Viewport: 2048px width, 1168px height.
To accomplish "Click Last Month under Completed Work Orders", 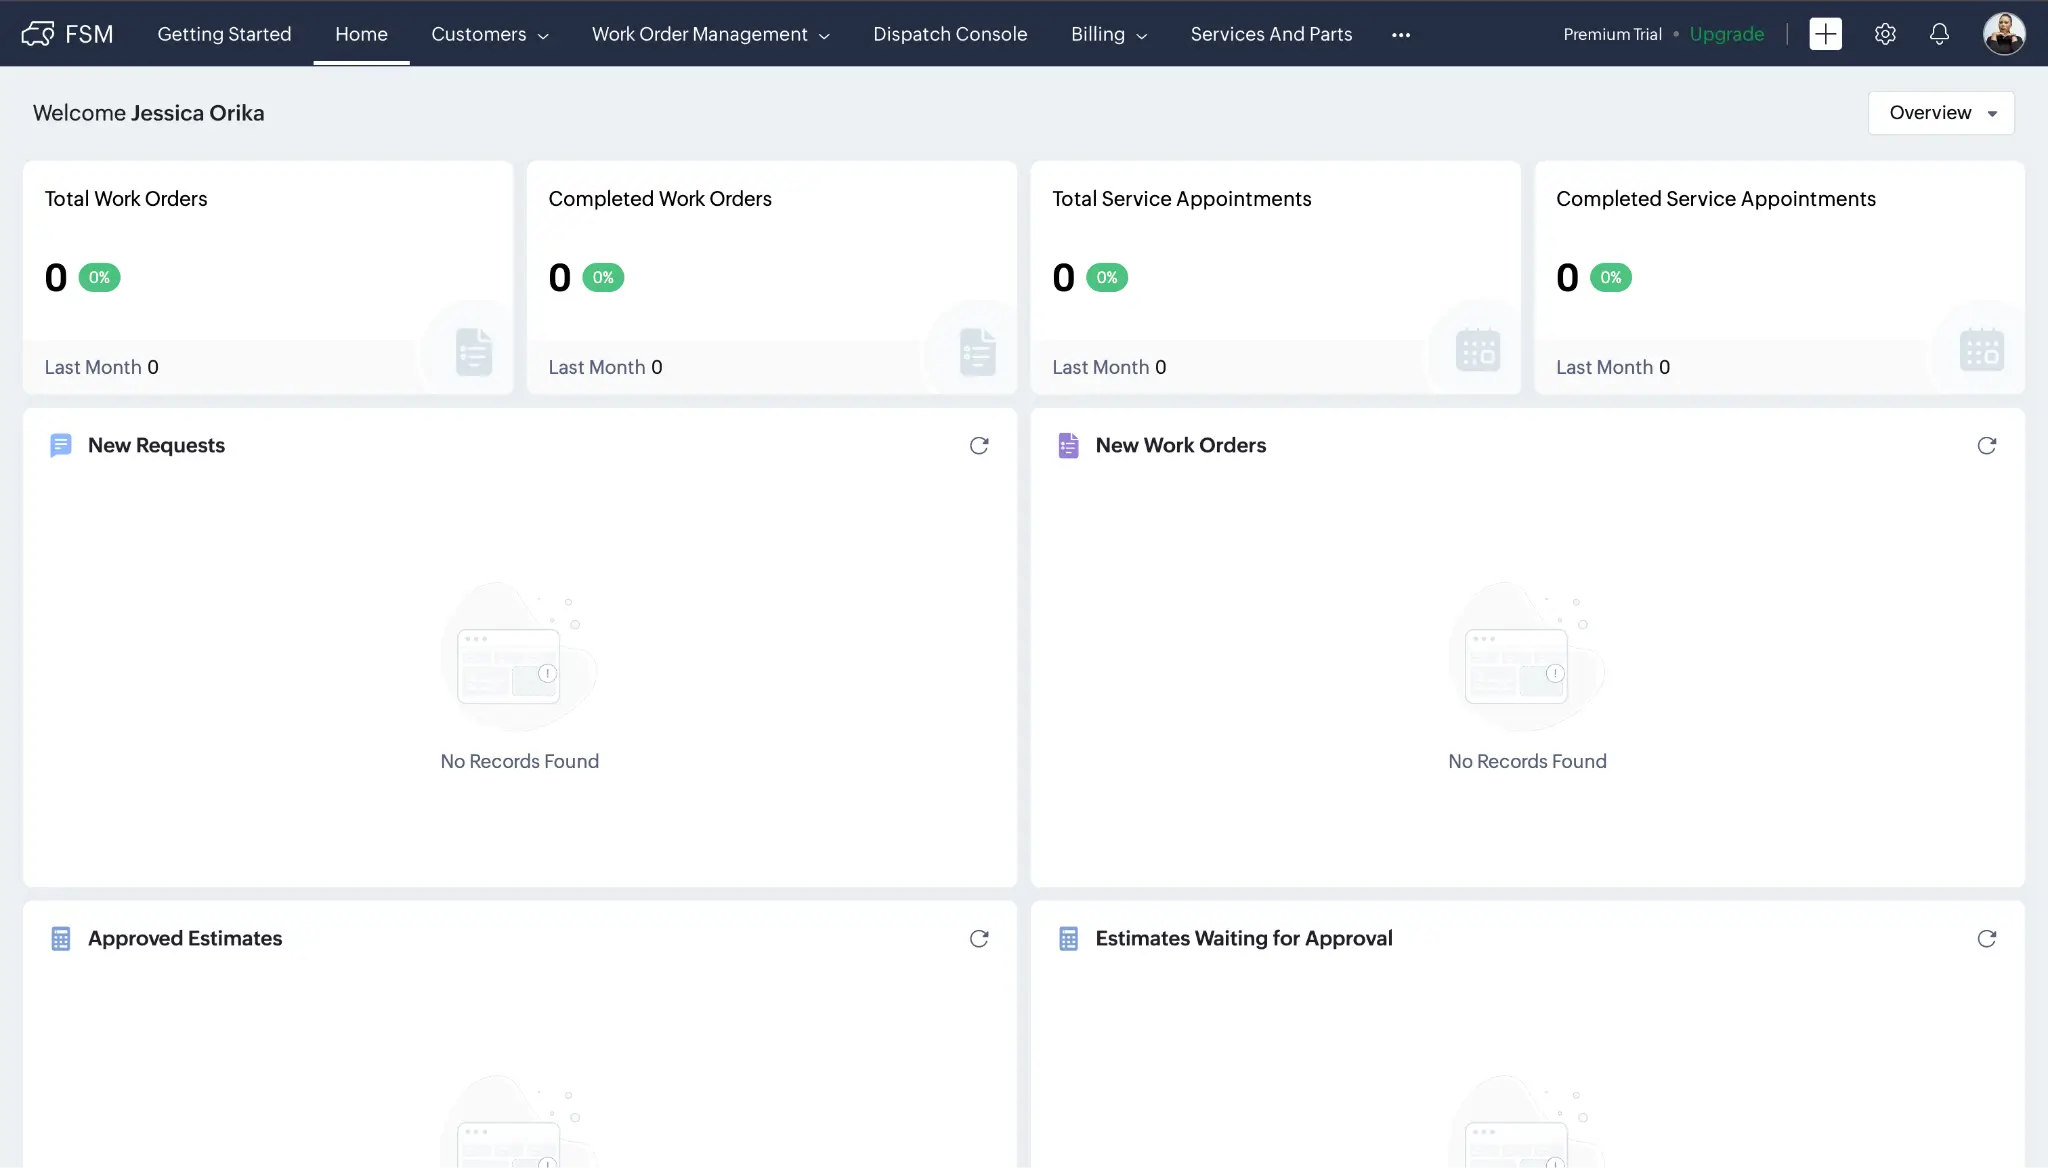I will (x=606, y=367).
